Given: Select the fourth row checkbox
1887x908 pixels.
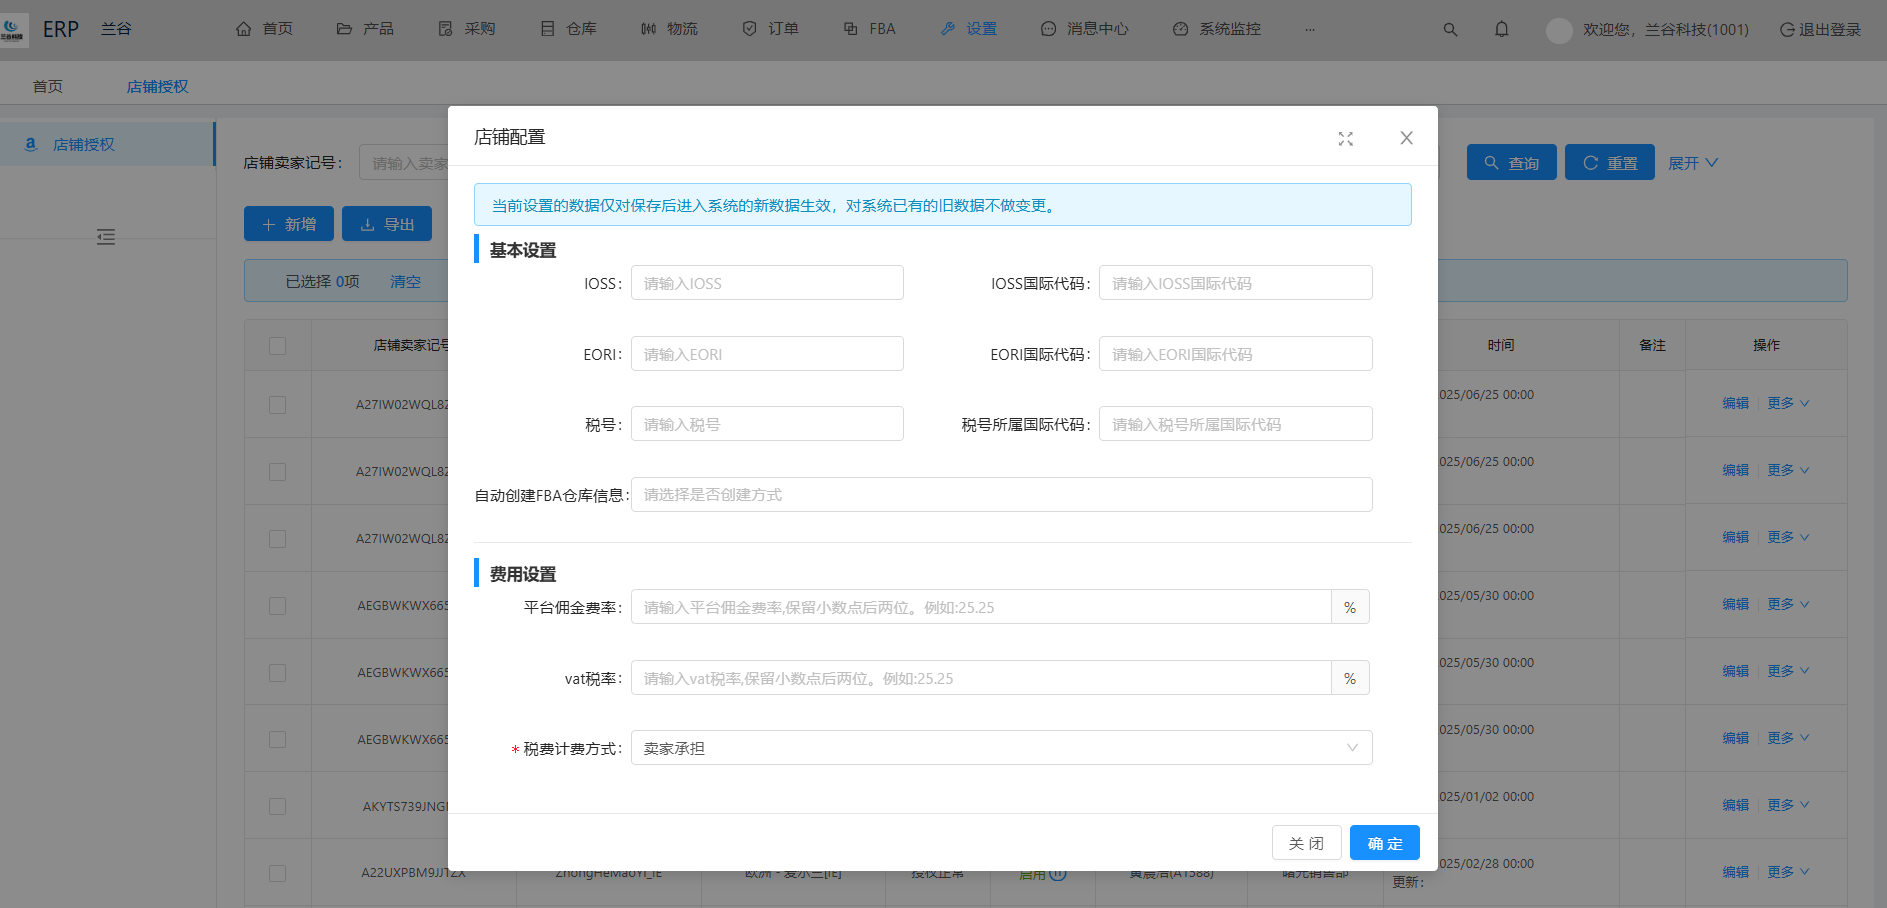Looking at the screenshot, I should [x=278, y=606].
